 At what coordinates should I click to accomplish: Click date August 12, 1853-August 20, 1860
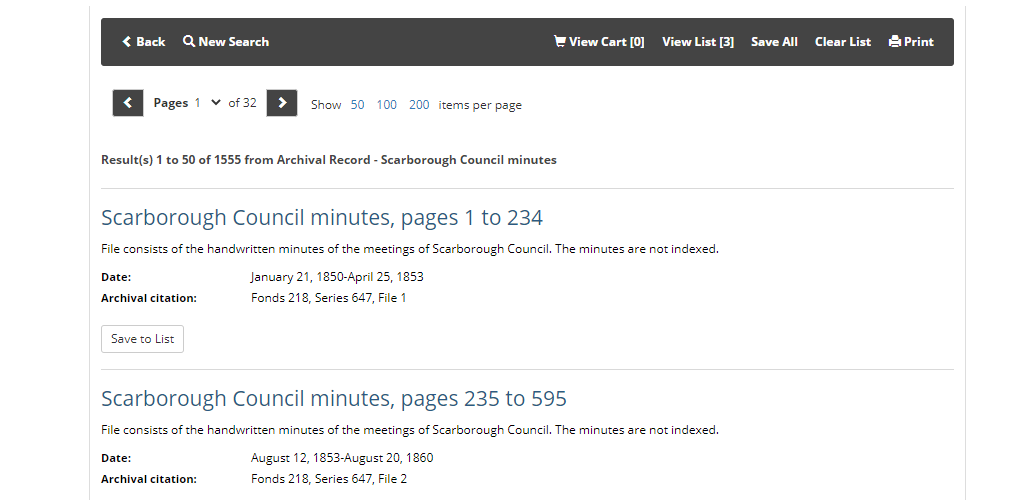click(342, 458)
